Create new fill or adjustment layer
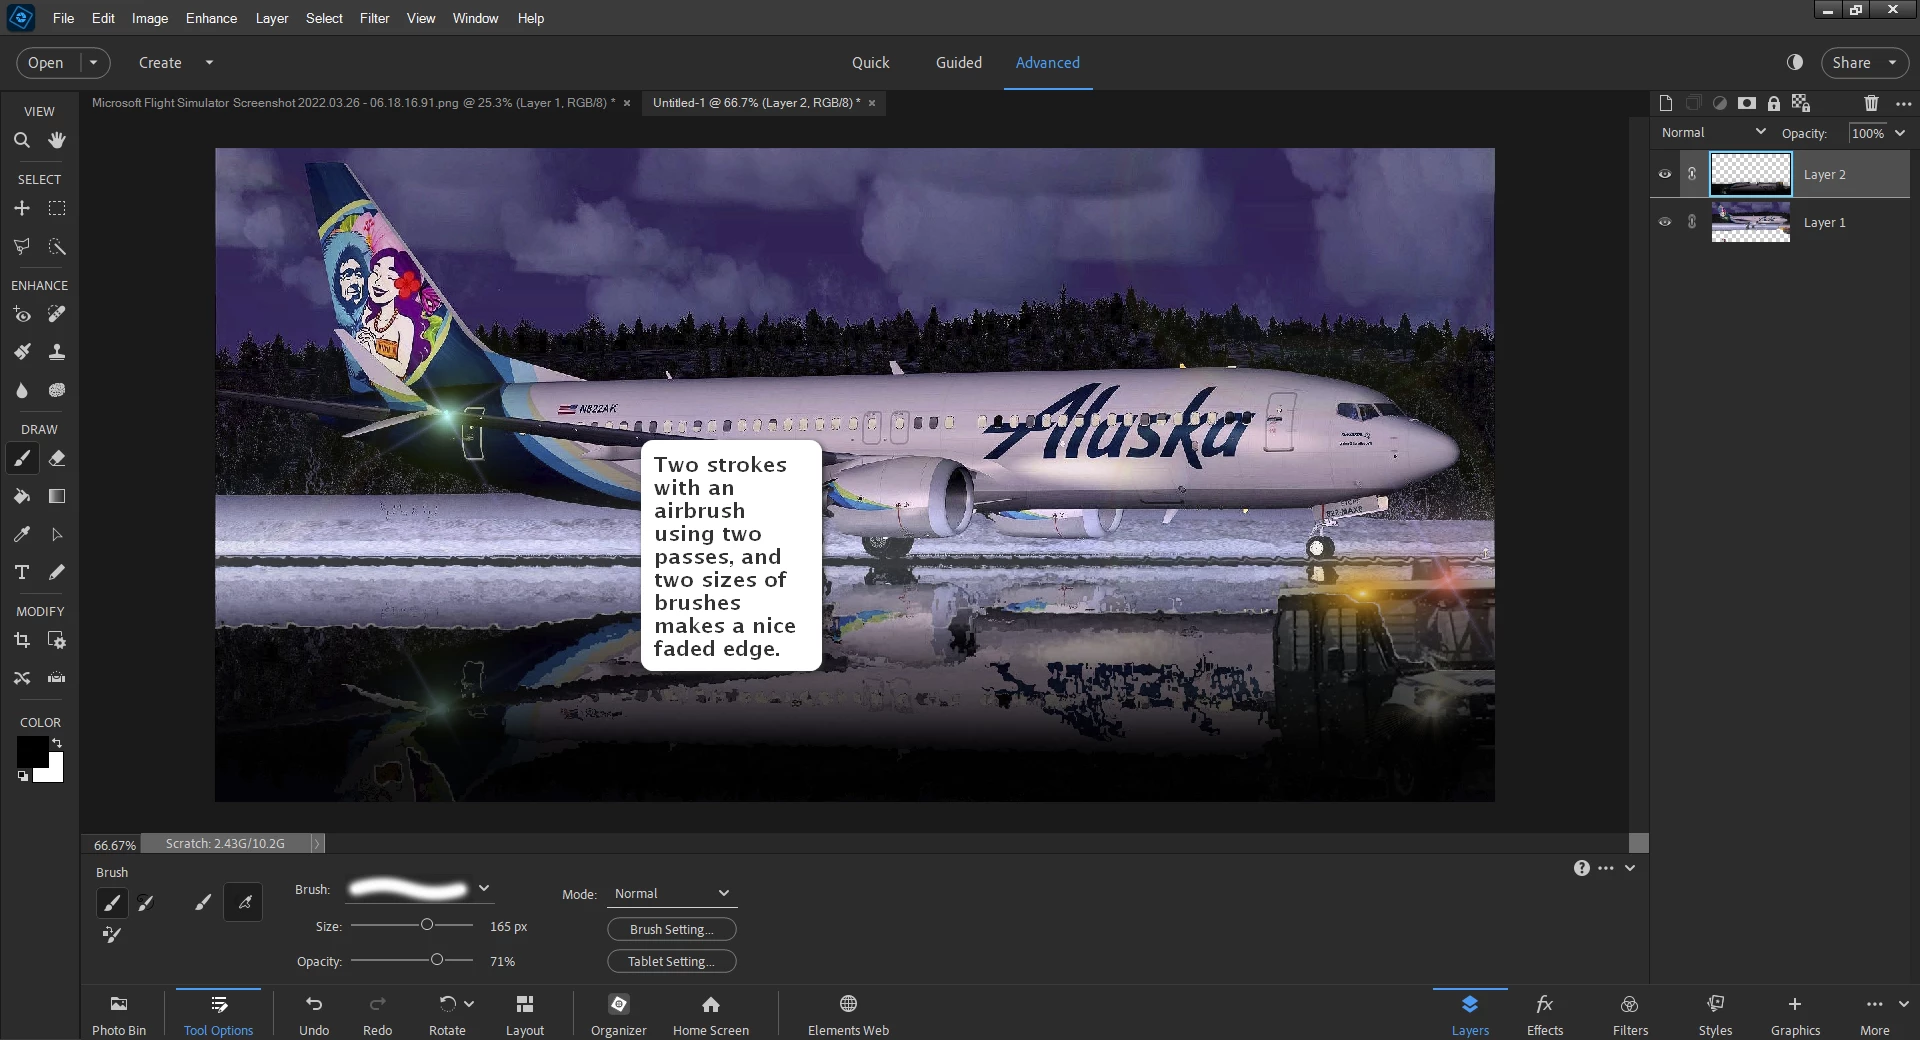This screenshot has height=1040, width=1920. pyautogui.click(x=1720, y=103)
